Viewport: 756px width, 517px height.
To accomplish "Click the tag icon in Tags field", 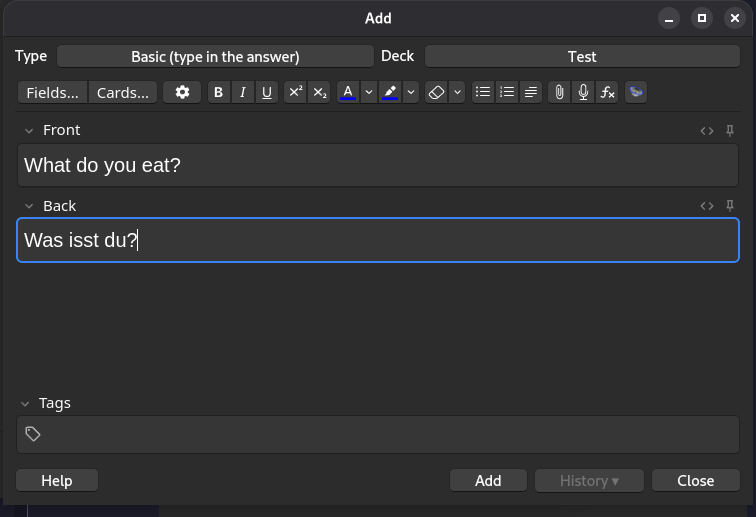I will [33, 434].
